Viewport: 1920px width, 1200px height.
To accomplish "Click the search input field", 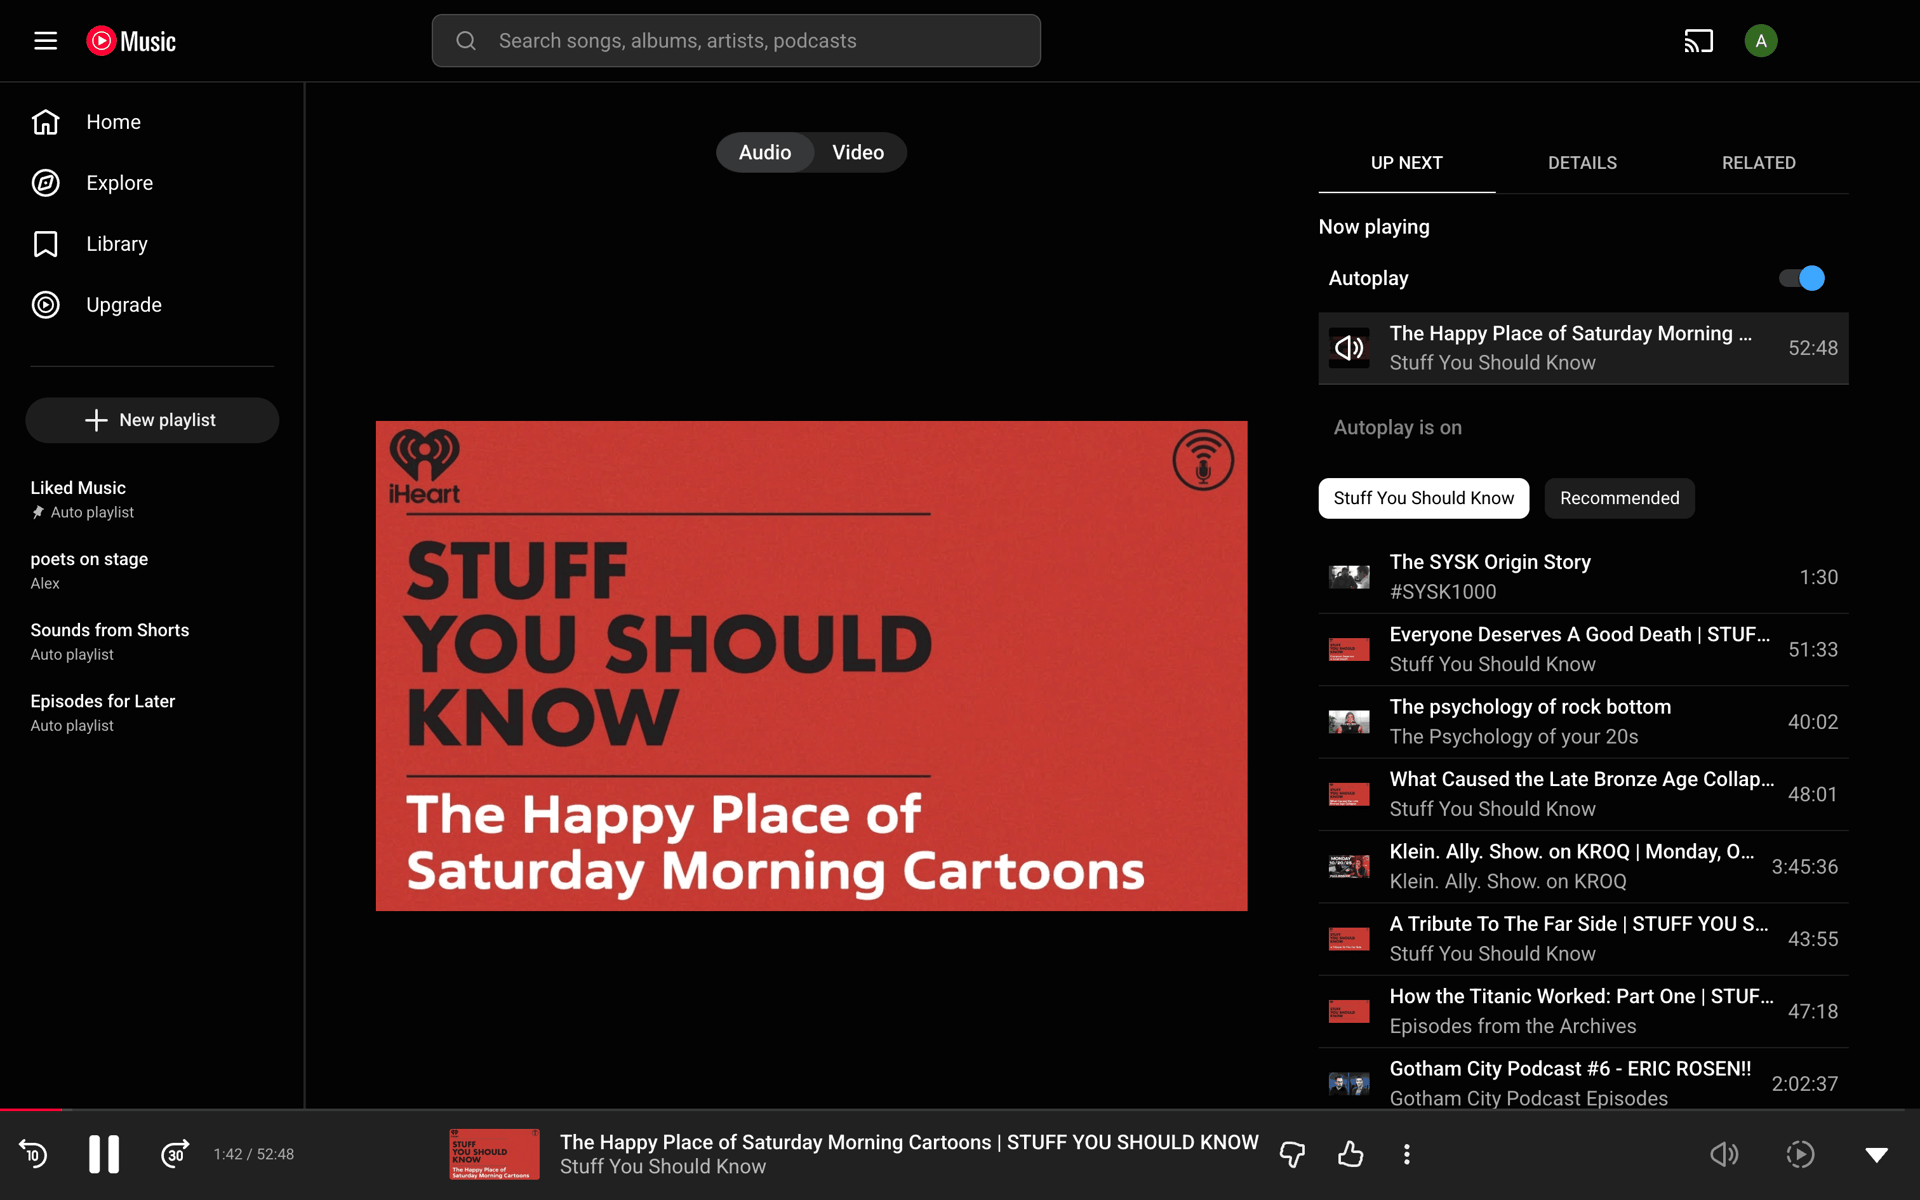I will [736, 41].
